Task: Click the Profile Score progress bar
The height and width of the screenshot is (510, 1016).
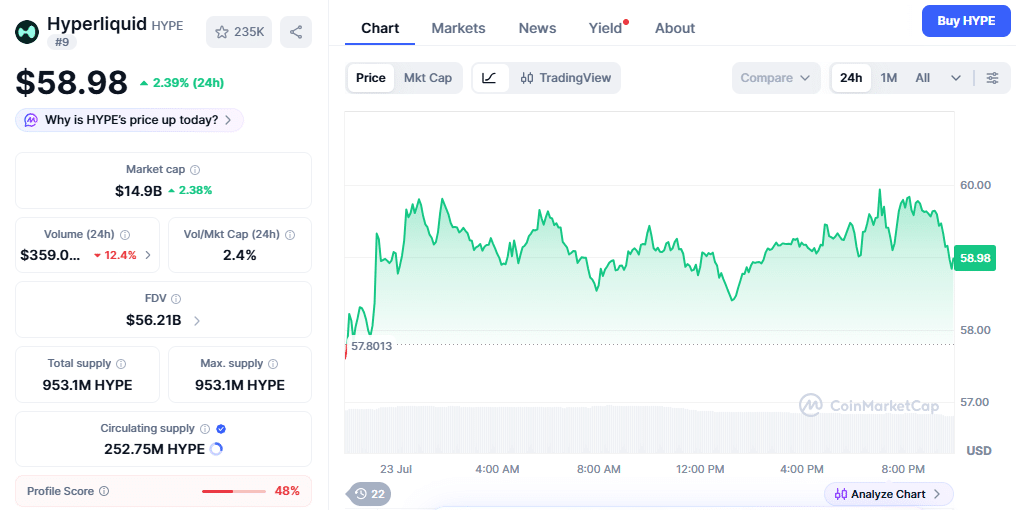Action: pyautogui.click(x=233, y=491)
